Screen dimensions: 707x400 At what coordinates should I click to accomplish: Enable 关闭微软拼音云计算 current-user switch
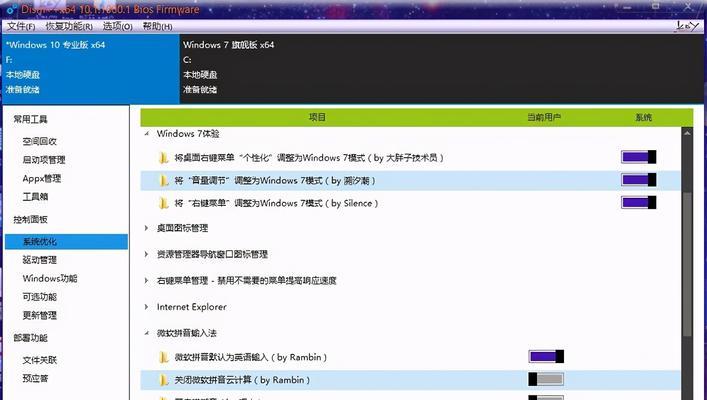[x=546, y=379]
